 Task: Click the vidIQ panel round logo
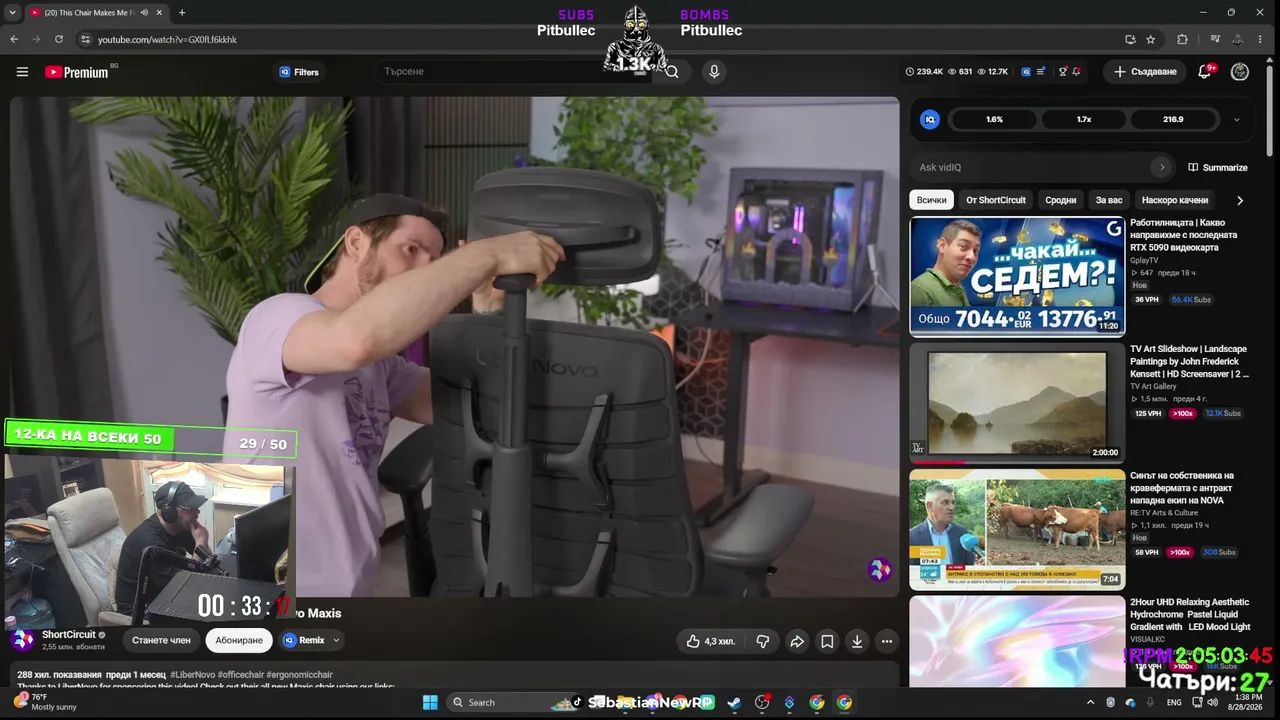tap(930, 119)
